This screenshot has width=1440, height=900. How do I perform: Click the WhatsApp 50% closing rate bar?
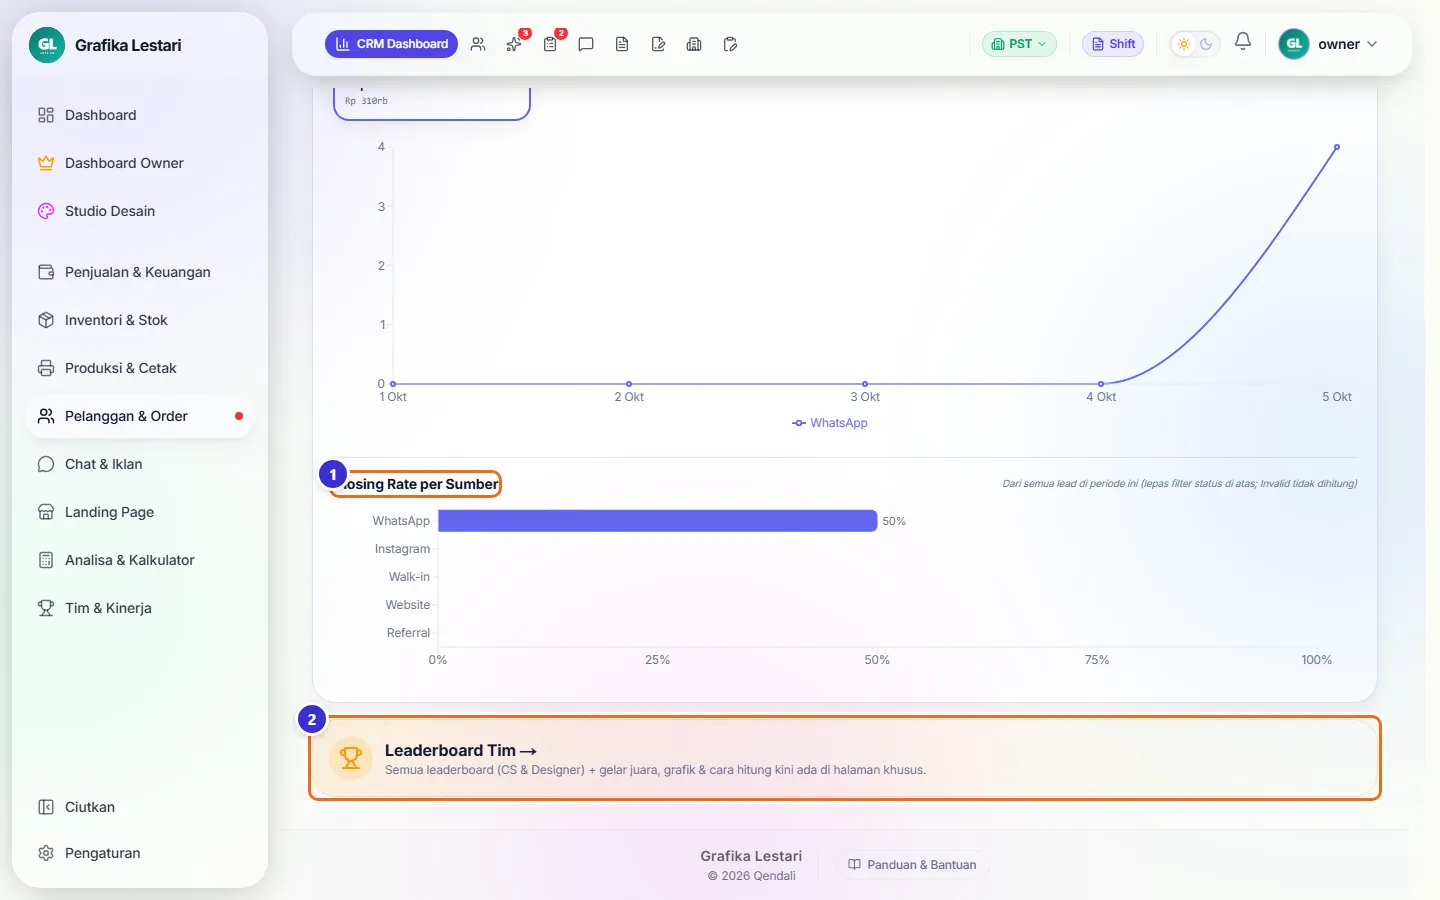point(658,521)
